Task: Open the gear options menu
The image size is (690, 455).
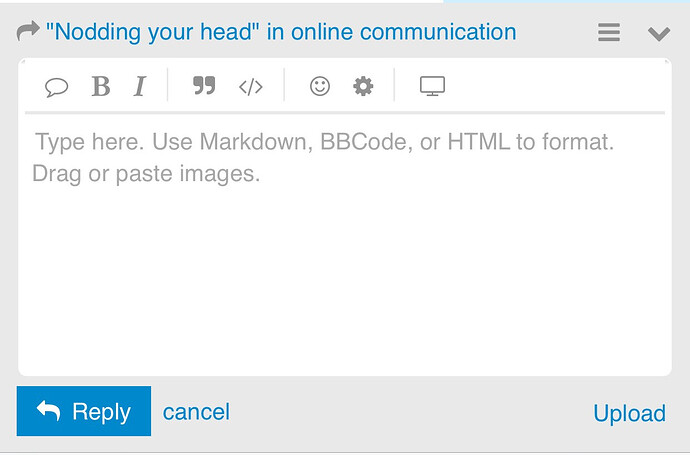Action: (363, 86)
